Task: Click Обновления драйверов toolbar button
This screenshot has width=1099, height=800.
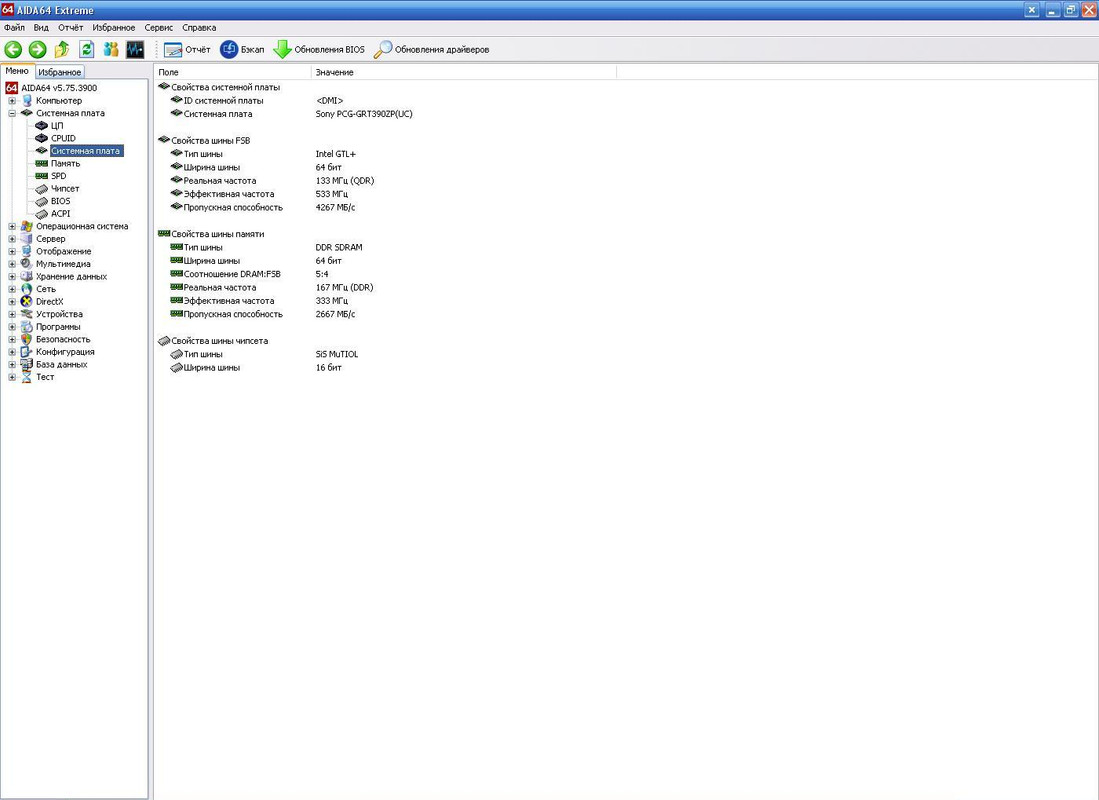Action: tap(432, 50)
